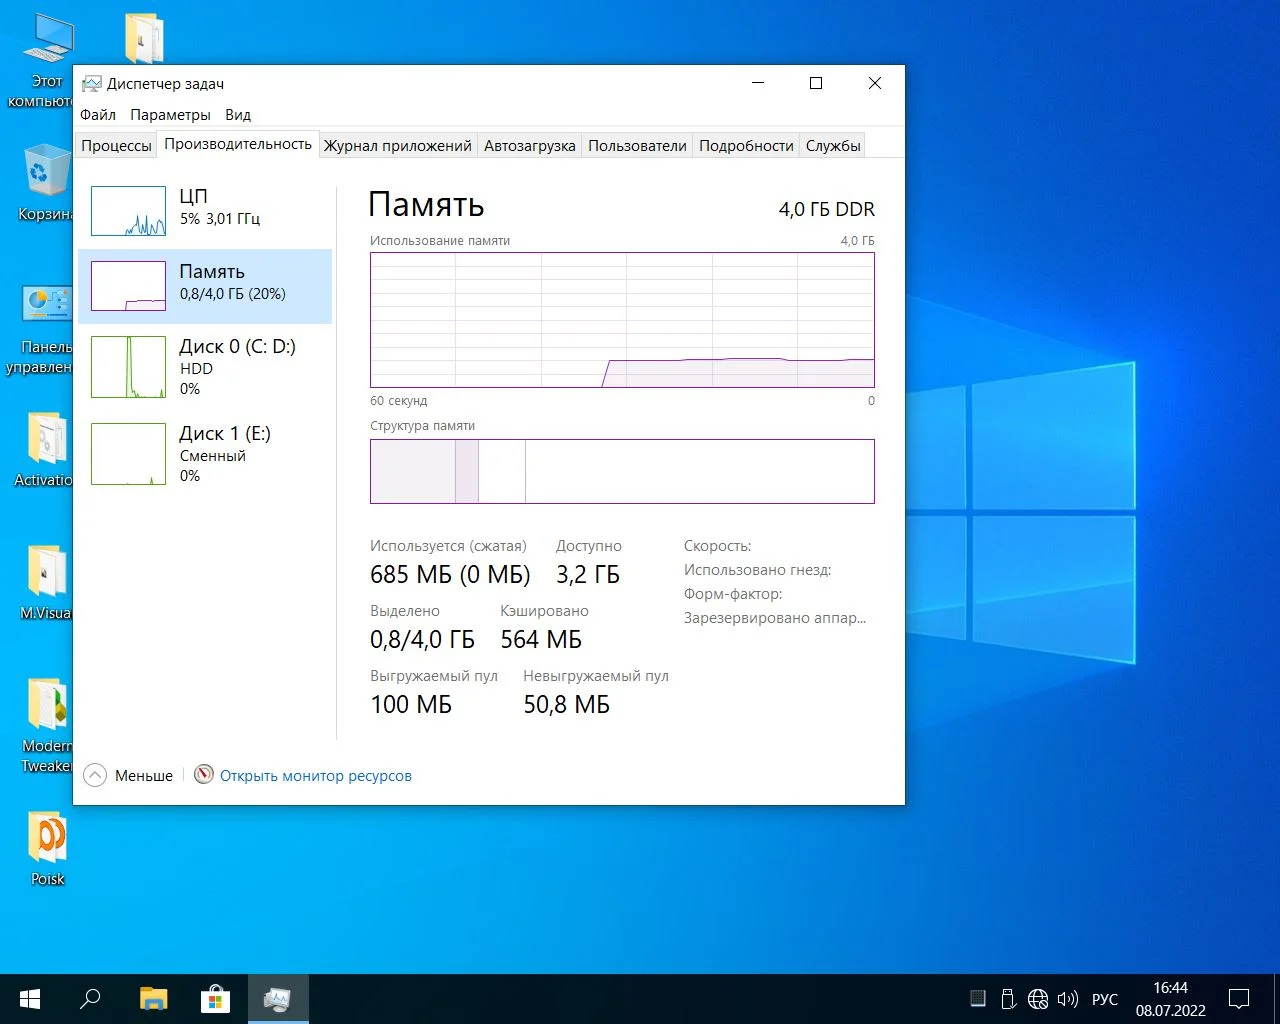
Task: Open the Файл menu
Action: click(98, 115)
